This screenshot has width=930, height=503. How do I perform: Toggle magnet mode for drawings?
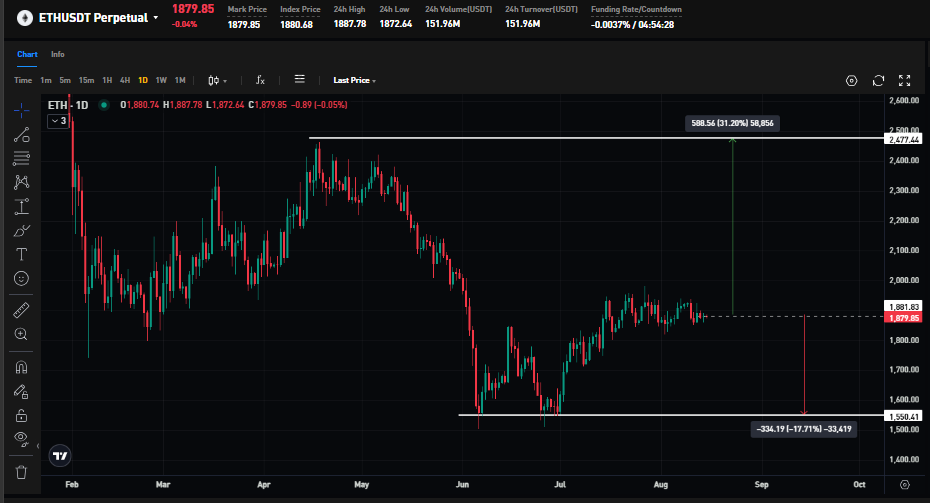click(21, 367)
